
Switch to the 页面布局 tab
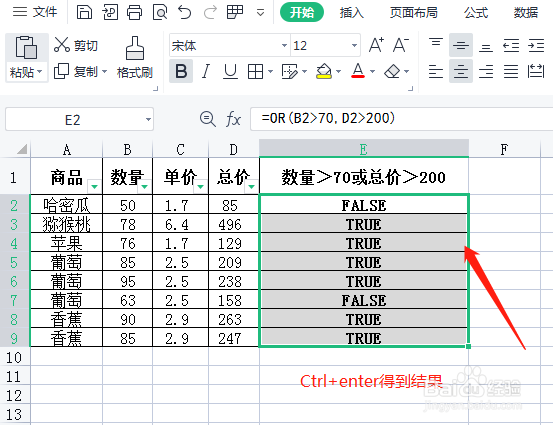coord(414,13)
